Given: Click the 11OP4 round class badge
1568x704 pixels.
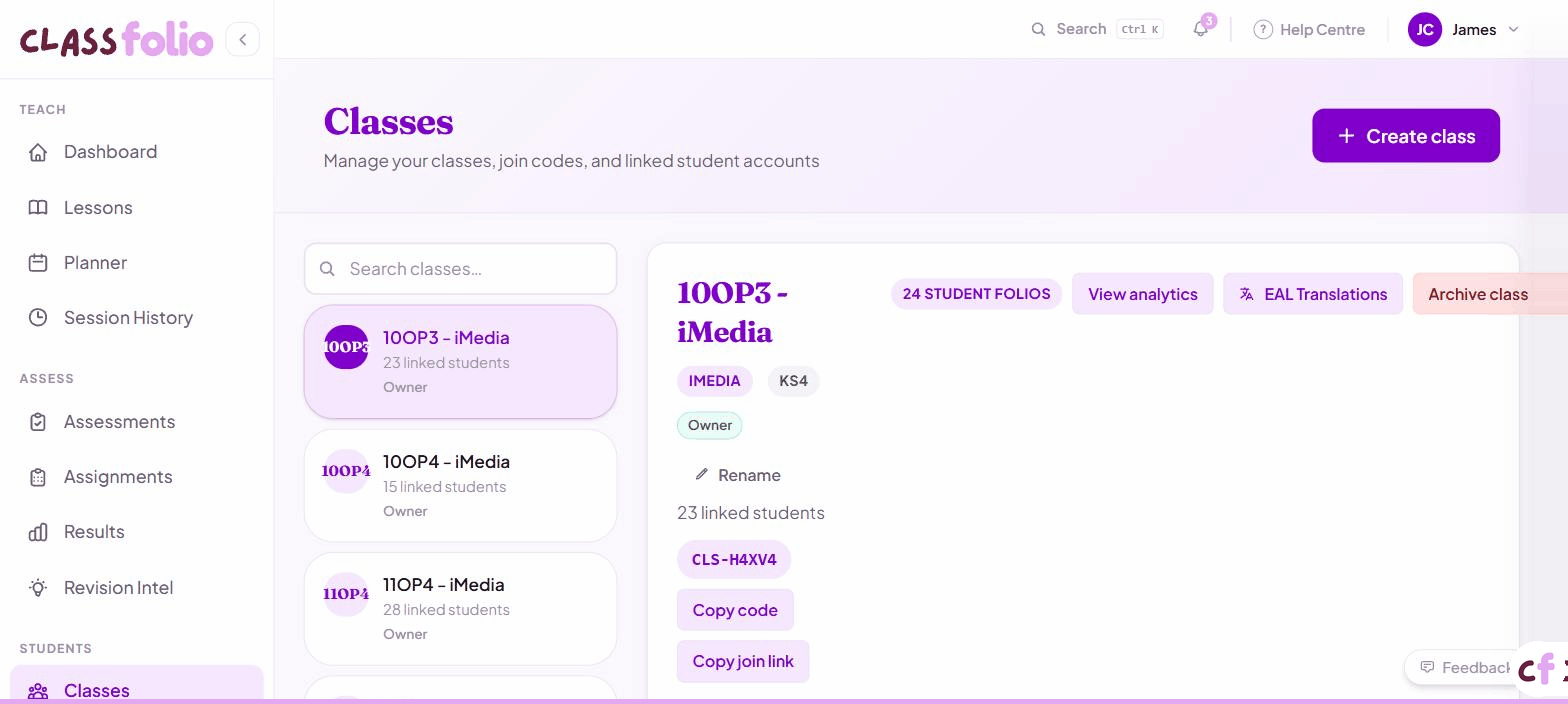Looking at the screenshot, I should (346, 594).
